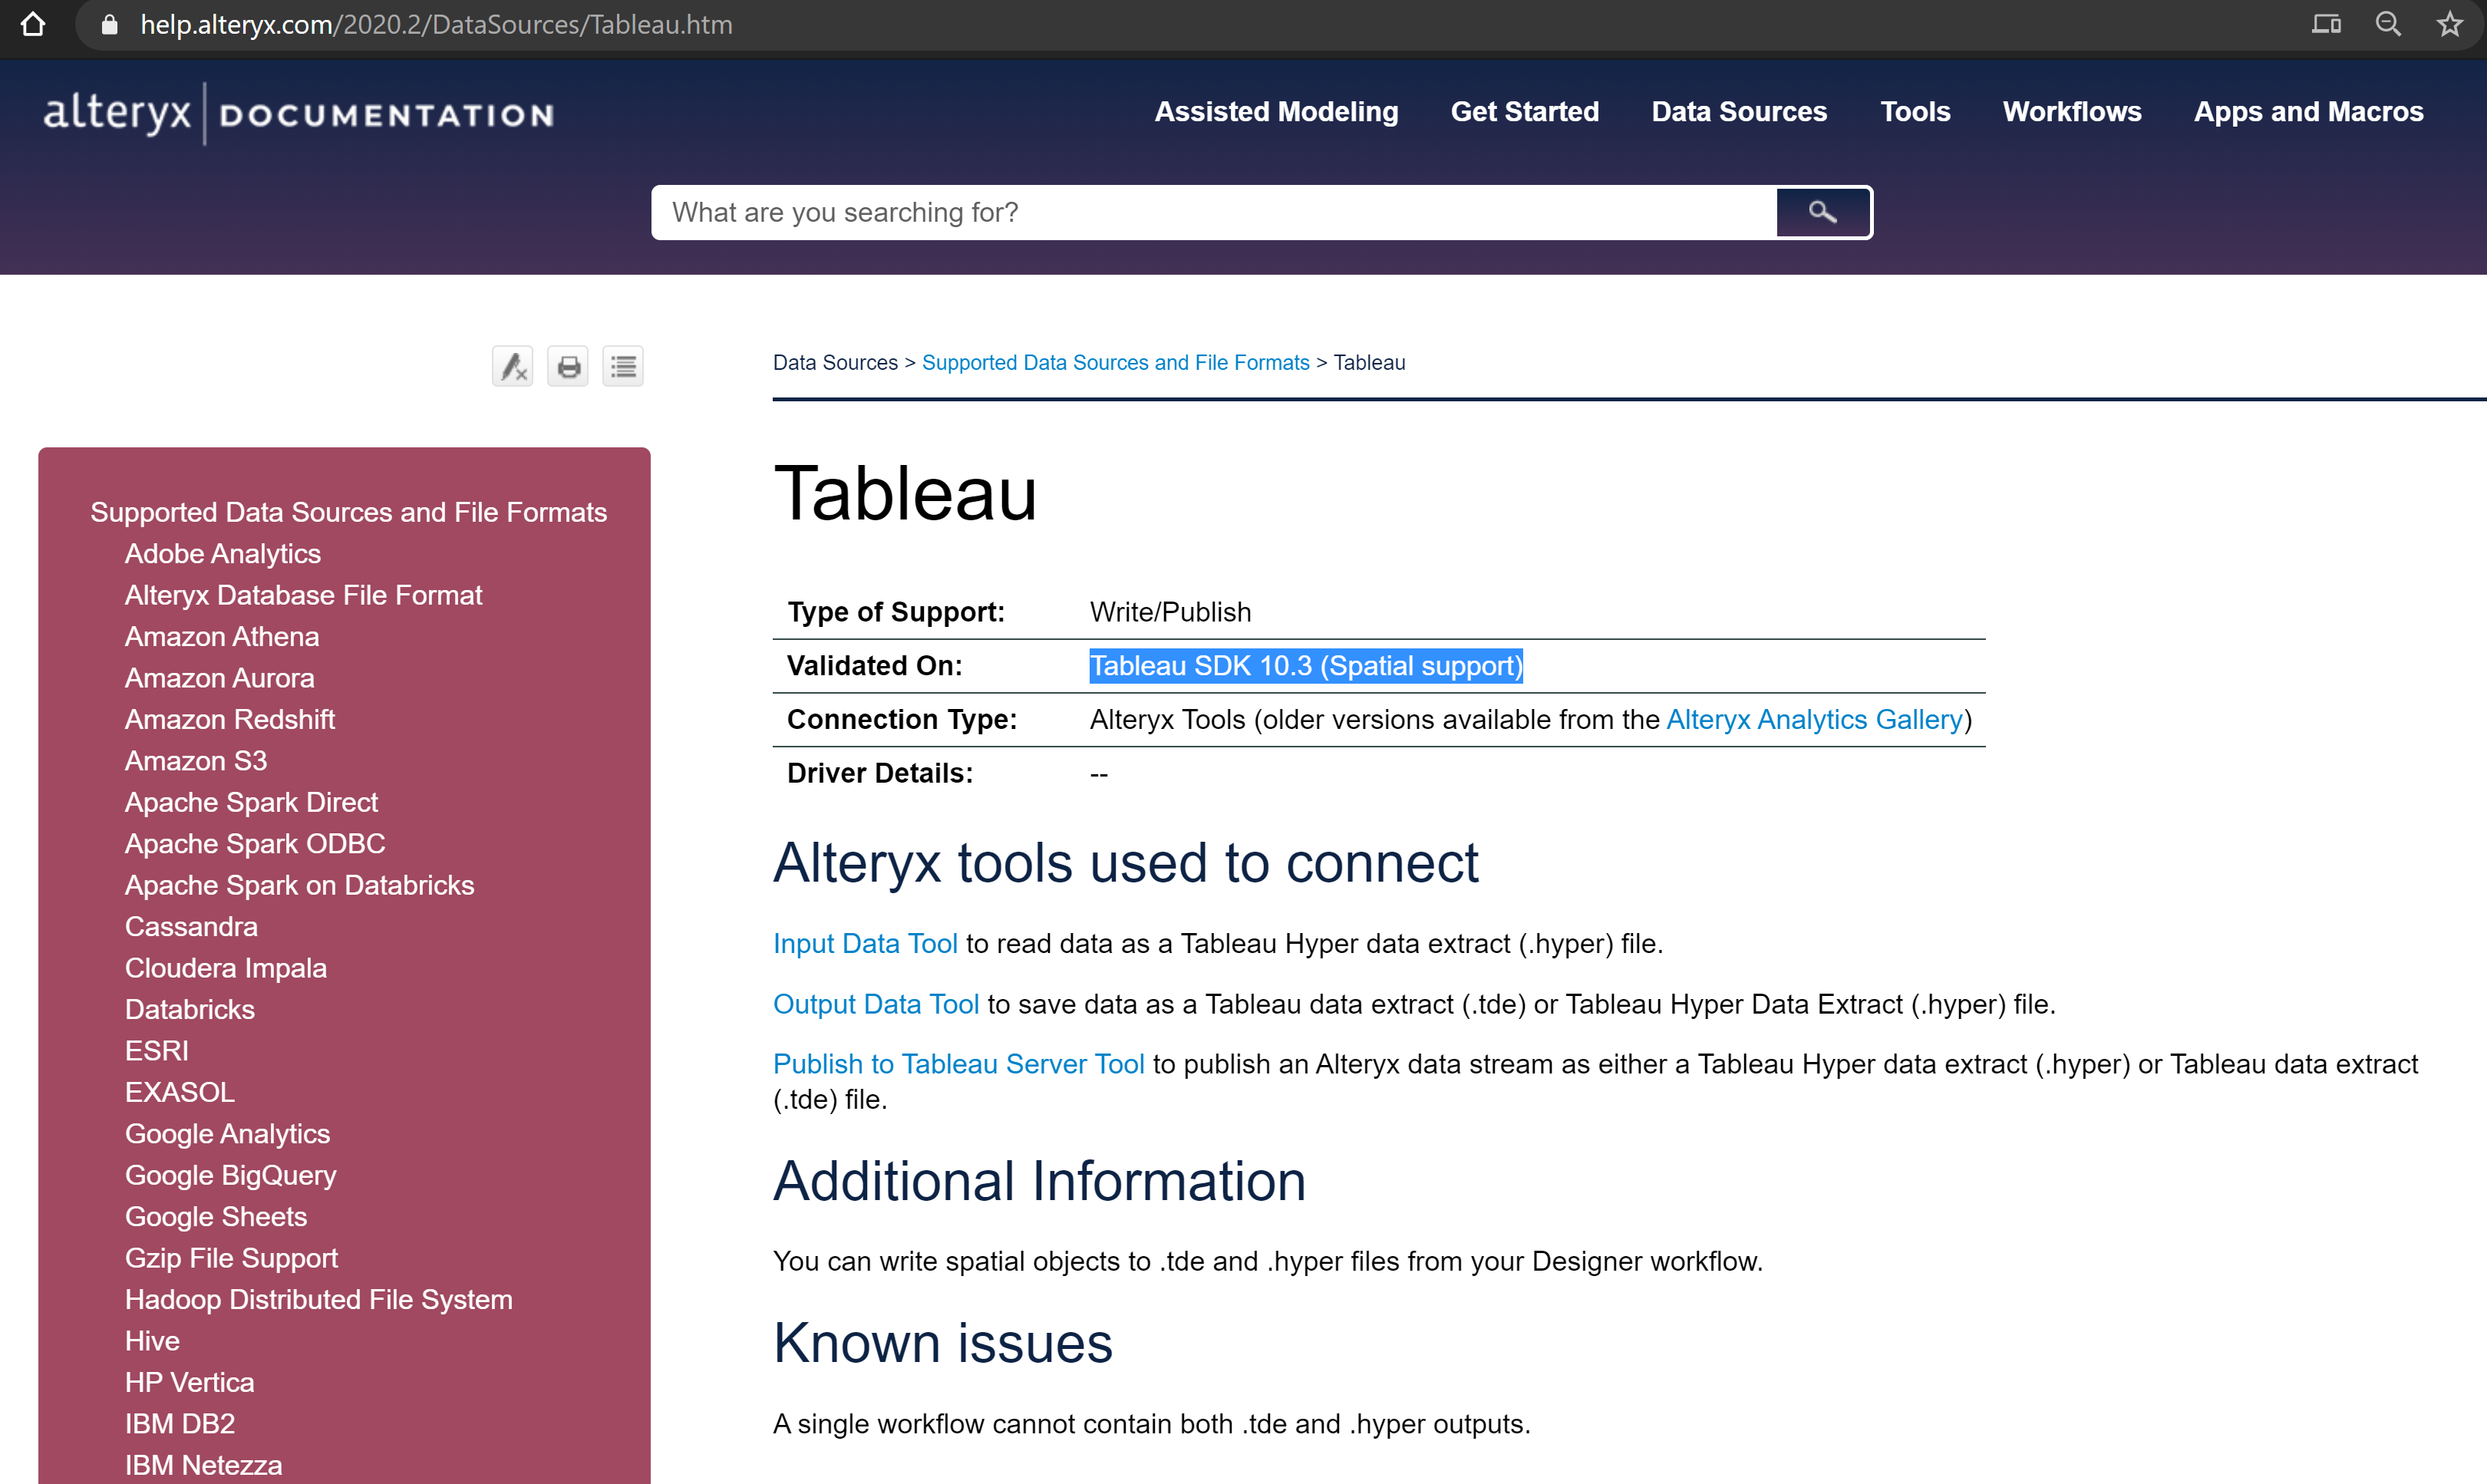
Task: Click the expand-all list icon
Action: tap(622, 366)
